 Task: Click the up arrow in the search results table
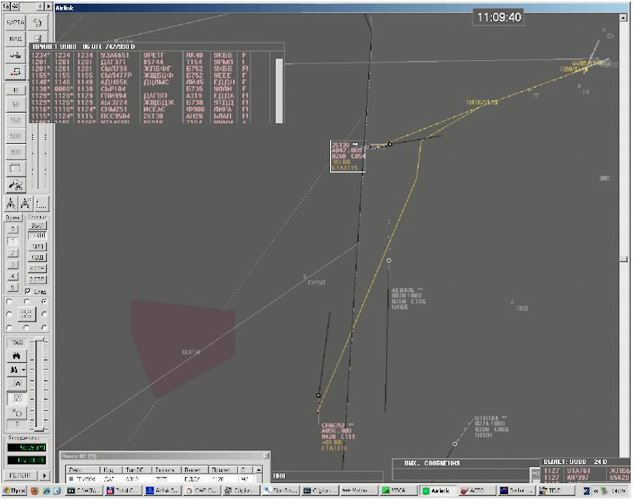point(258,470)
